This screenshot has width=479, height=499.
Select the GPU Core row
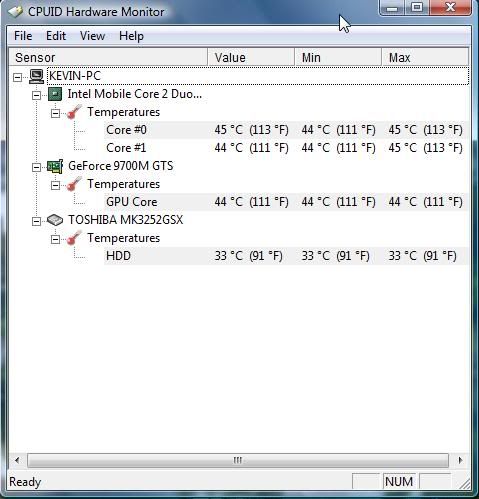[x=286, y=202]
